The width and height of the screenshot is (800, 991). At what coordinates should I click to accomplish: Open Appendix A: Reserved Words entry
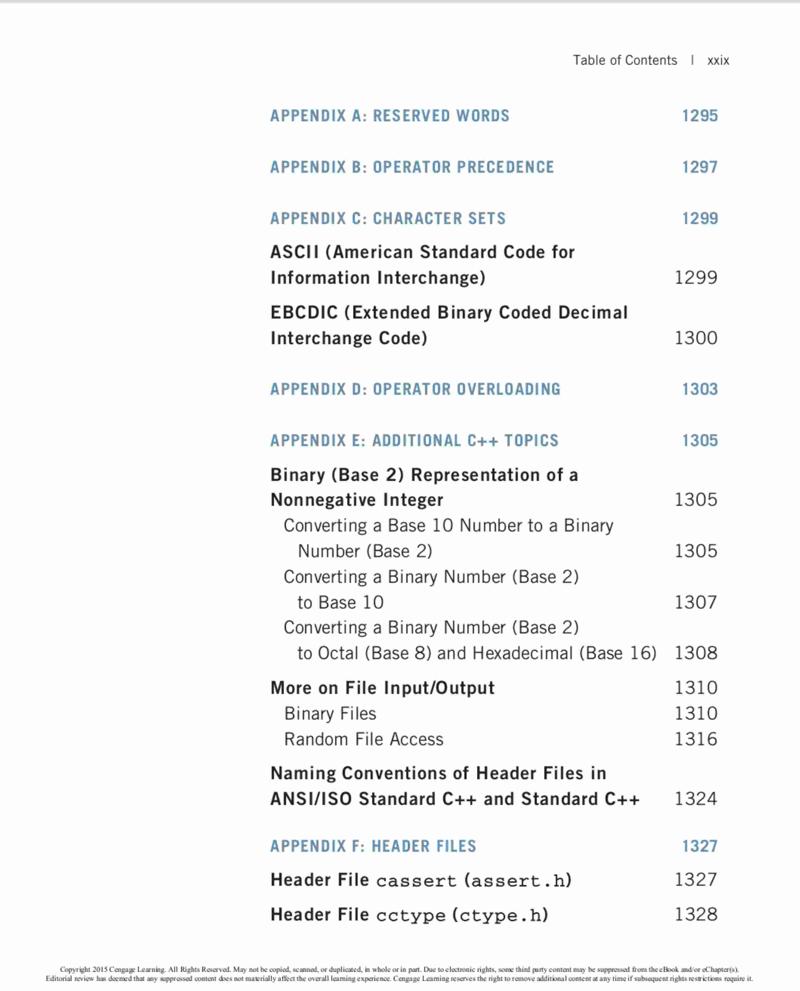[x=389, y=116]
